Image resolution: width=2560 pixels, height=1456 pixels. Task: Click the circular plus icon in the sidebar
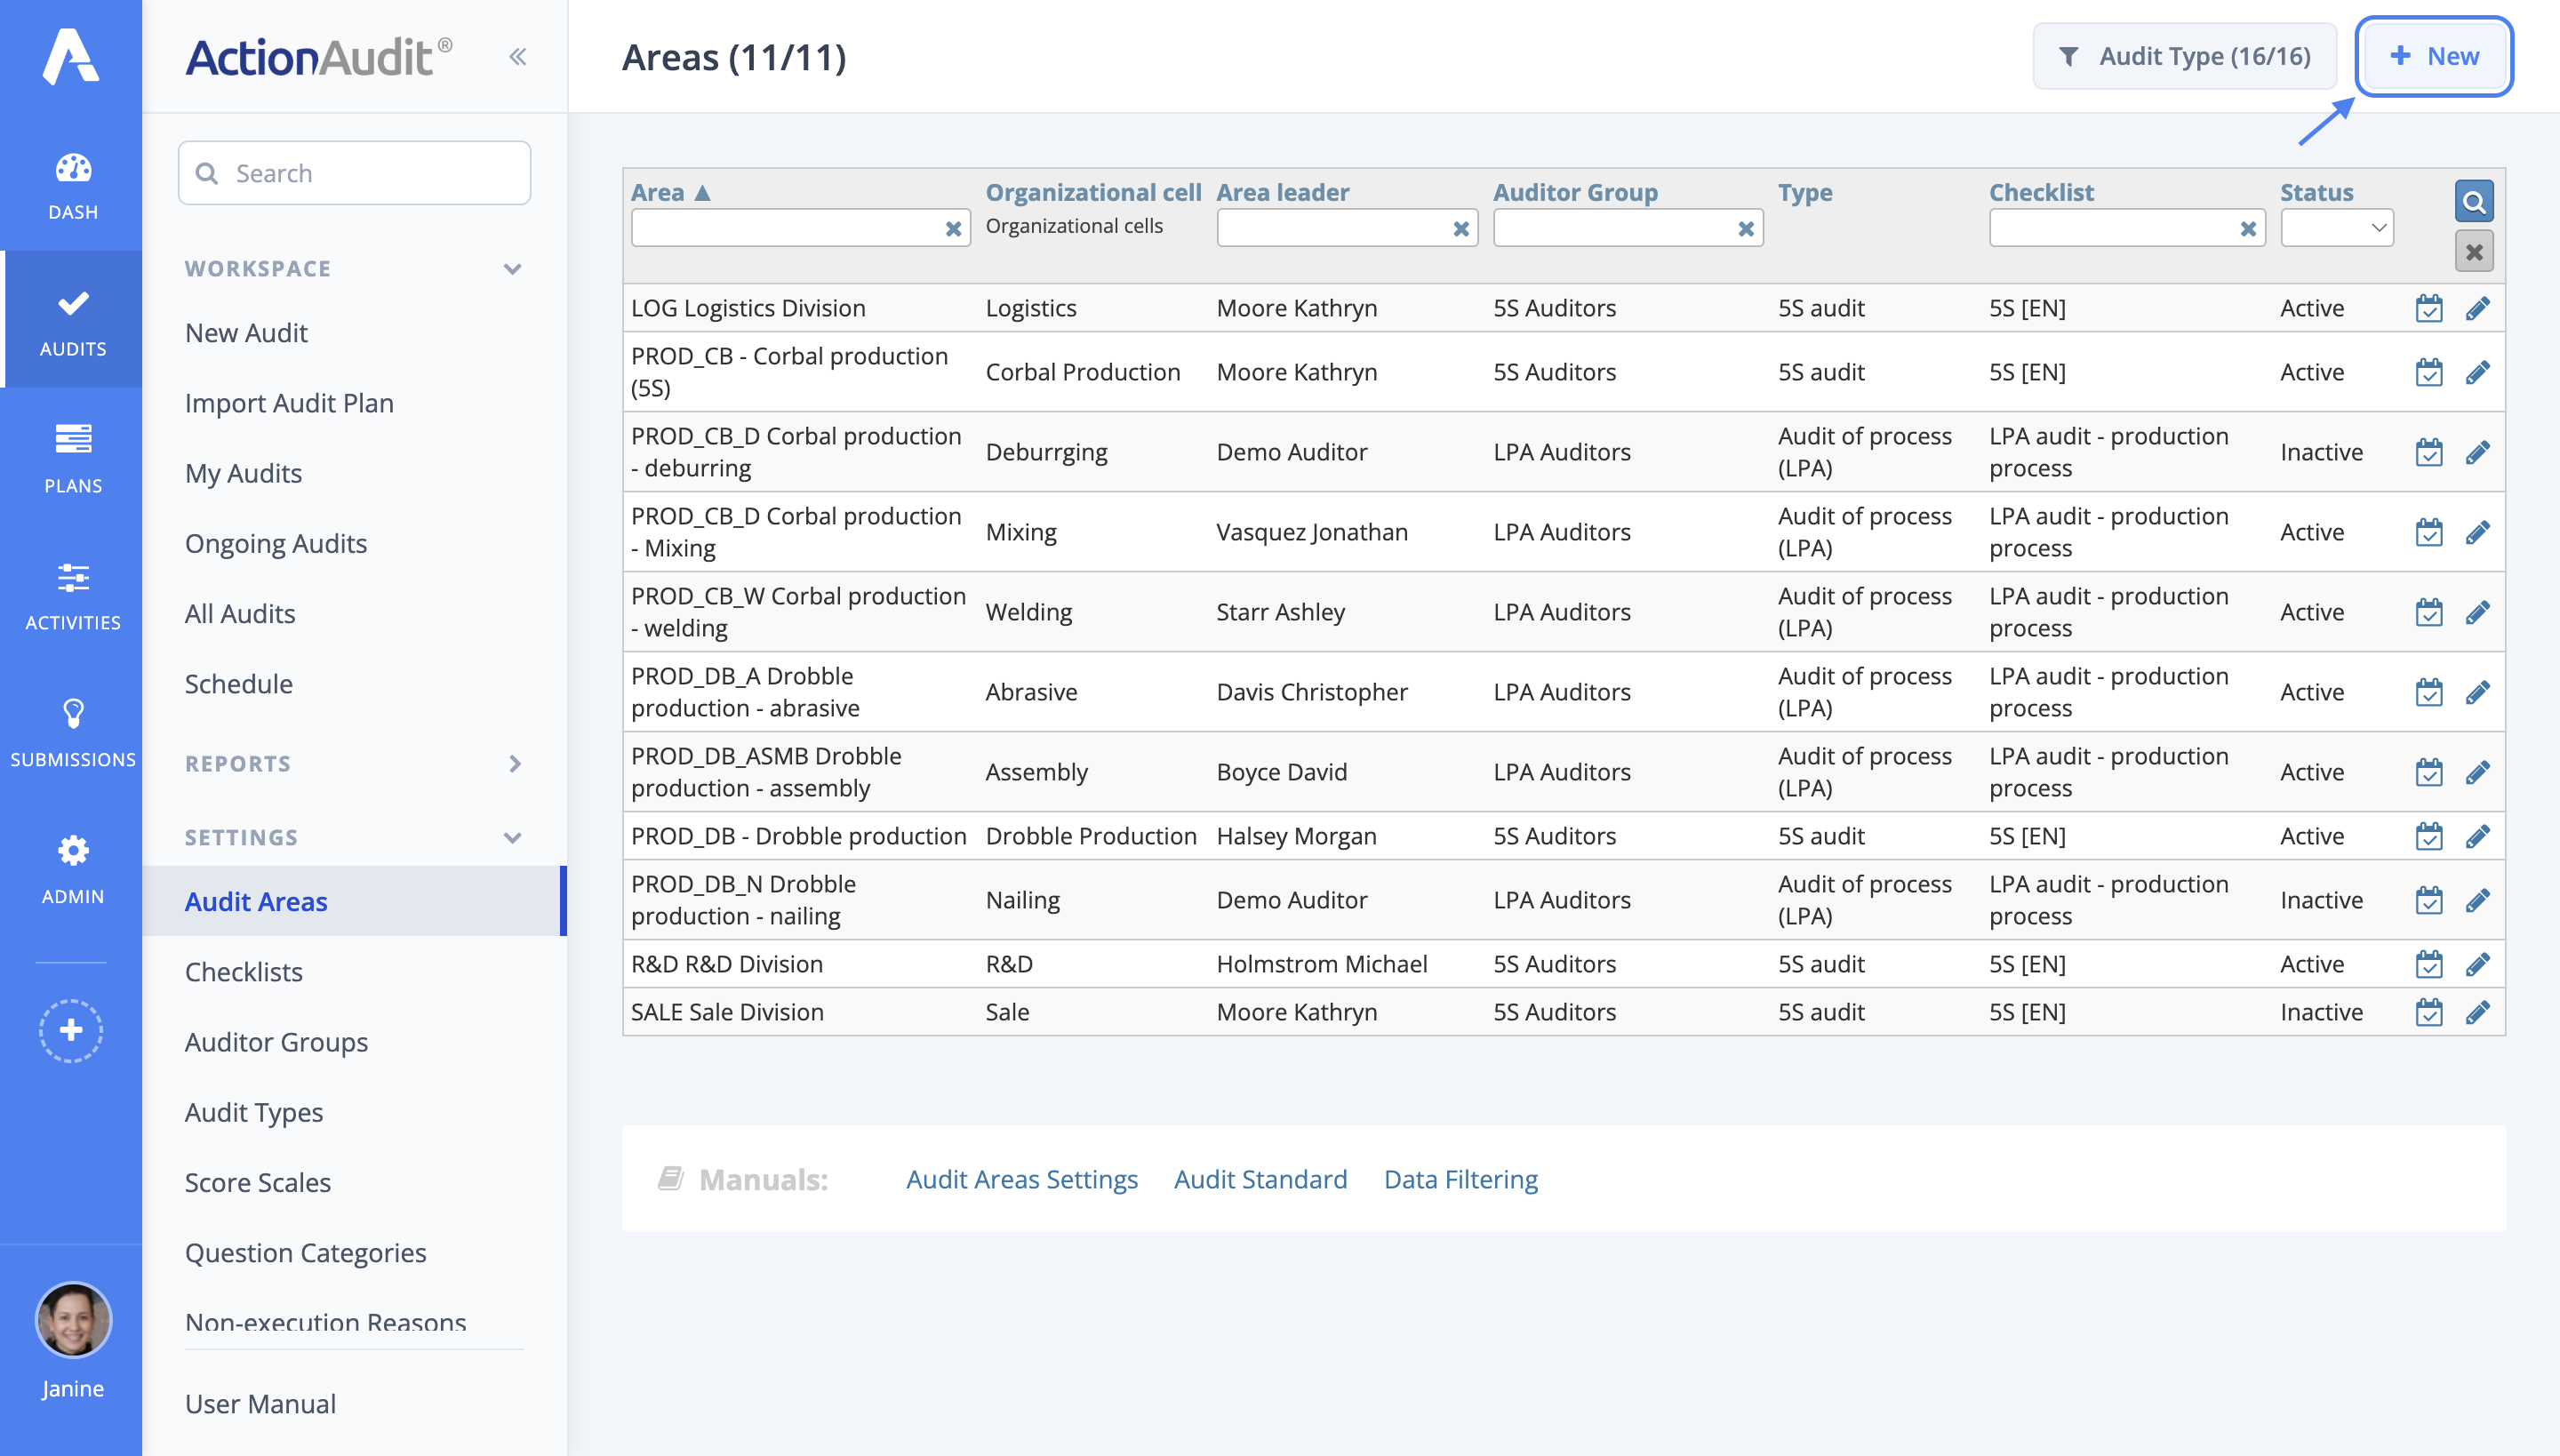coord(71,1030)
